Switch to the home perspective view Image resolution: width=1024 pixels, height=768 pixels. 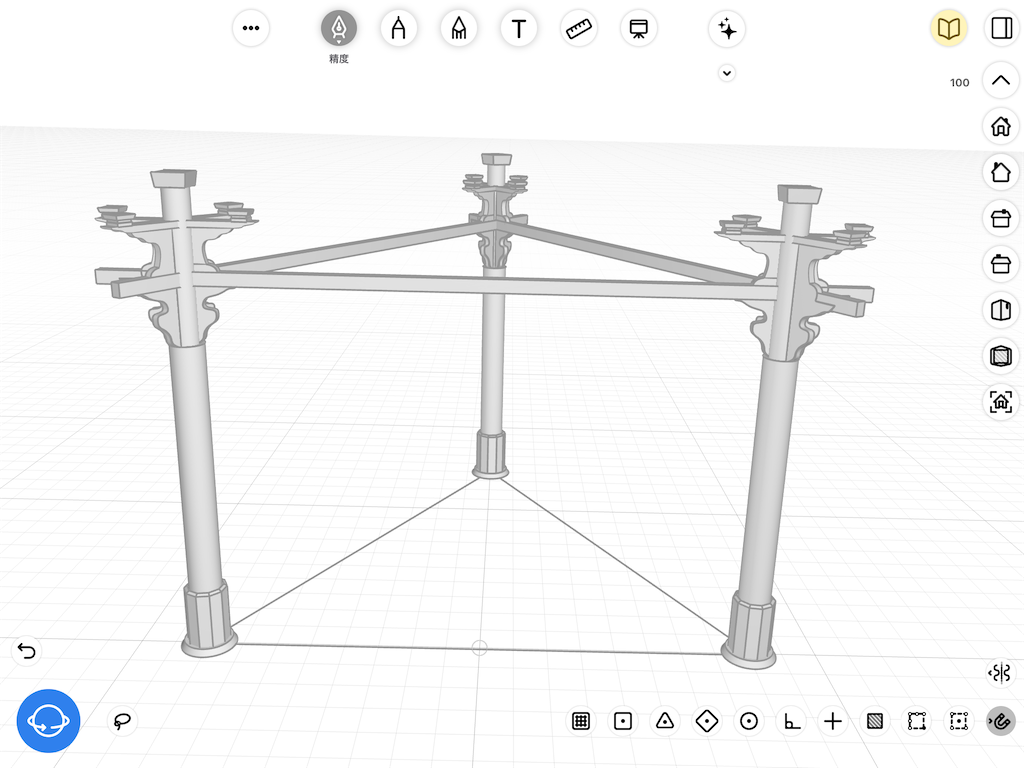tap(1000, 126)
